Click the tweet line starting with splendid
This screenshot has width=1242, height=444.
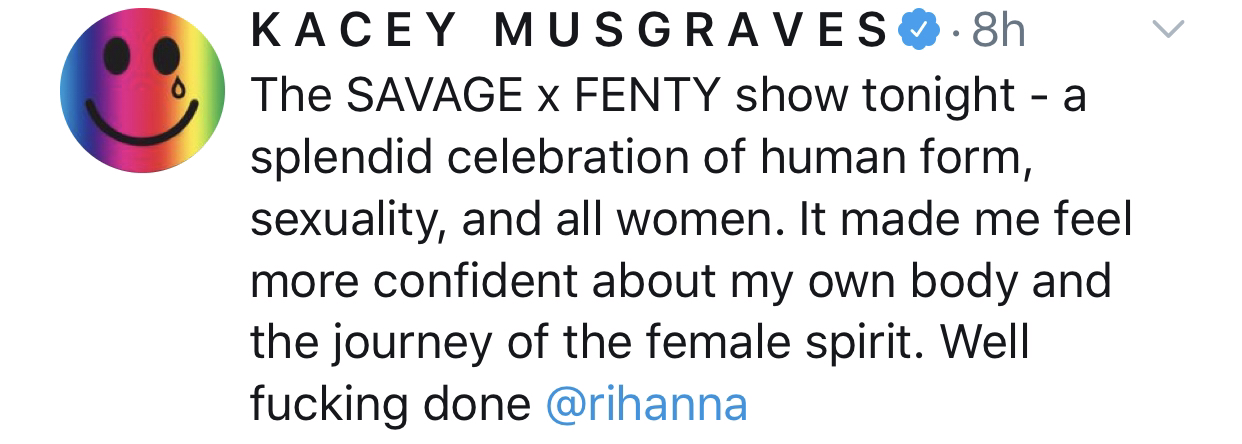[x=641, y=158]
